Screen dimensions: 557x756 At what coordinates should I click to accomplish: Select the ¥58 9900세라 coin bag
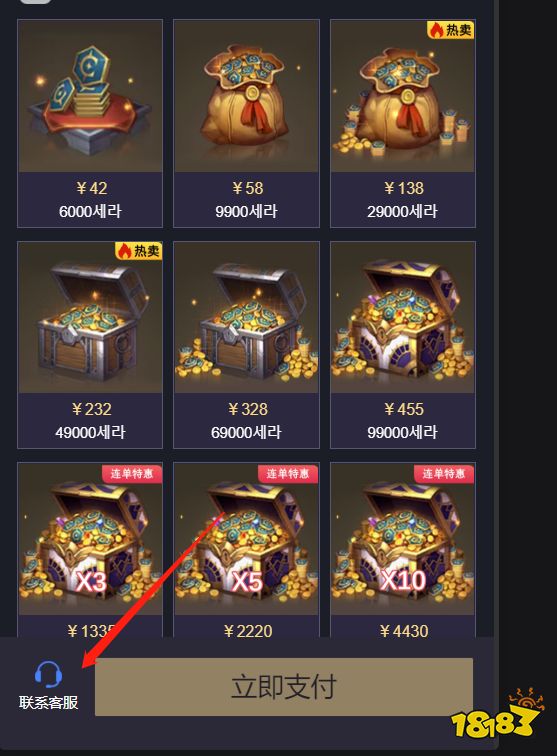pos(246,123)
